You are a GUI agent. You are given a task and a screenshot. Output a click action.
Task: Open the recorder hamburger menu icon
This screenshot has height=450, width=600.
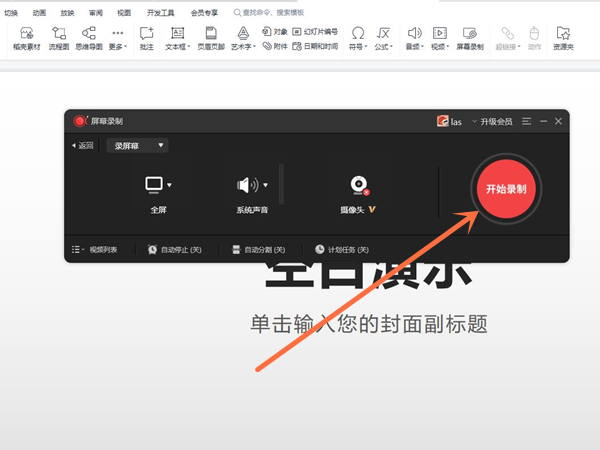tap(526, 121)
